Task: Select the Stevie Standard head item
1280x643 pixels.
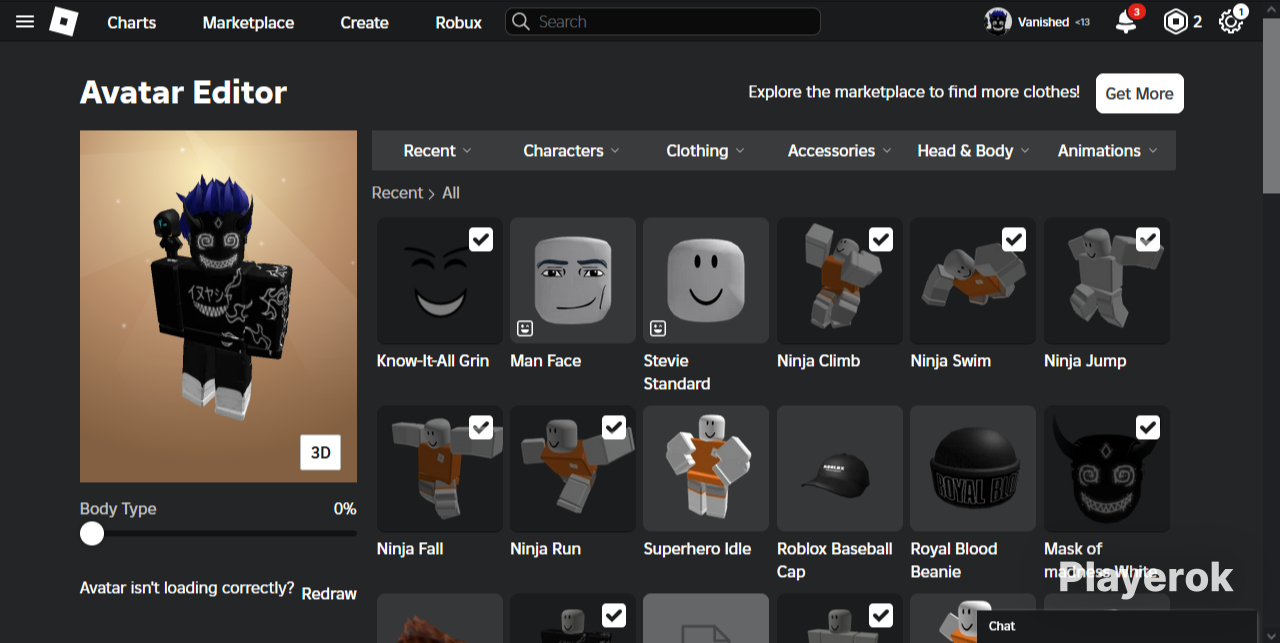Action: (706, 281)
